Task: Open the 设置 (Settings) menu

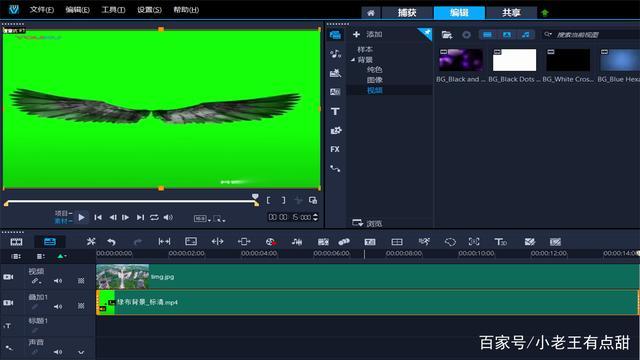Action: pyautogui.click(x=149, y=9)
